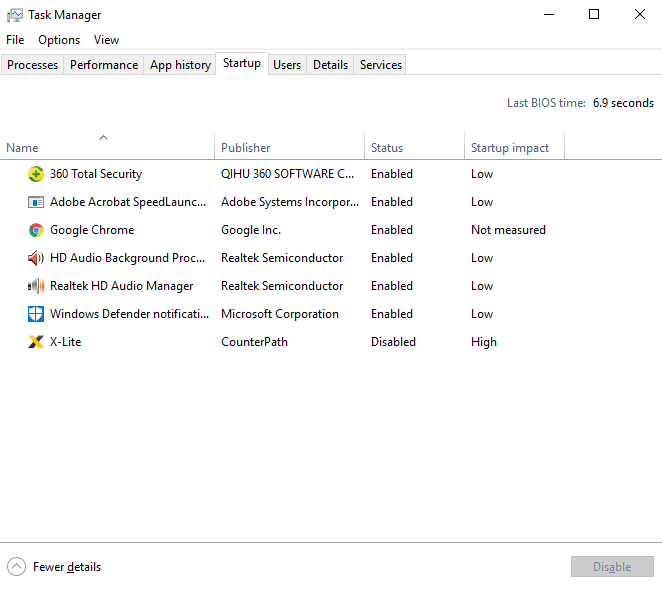Switch to the Users tab
This screenshot has width=662, height=589.
tap(287, 65)
